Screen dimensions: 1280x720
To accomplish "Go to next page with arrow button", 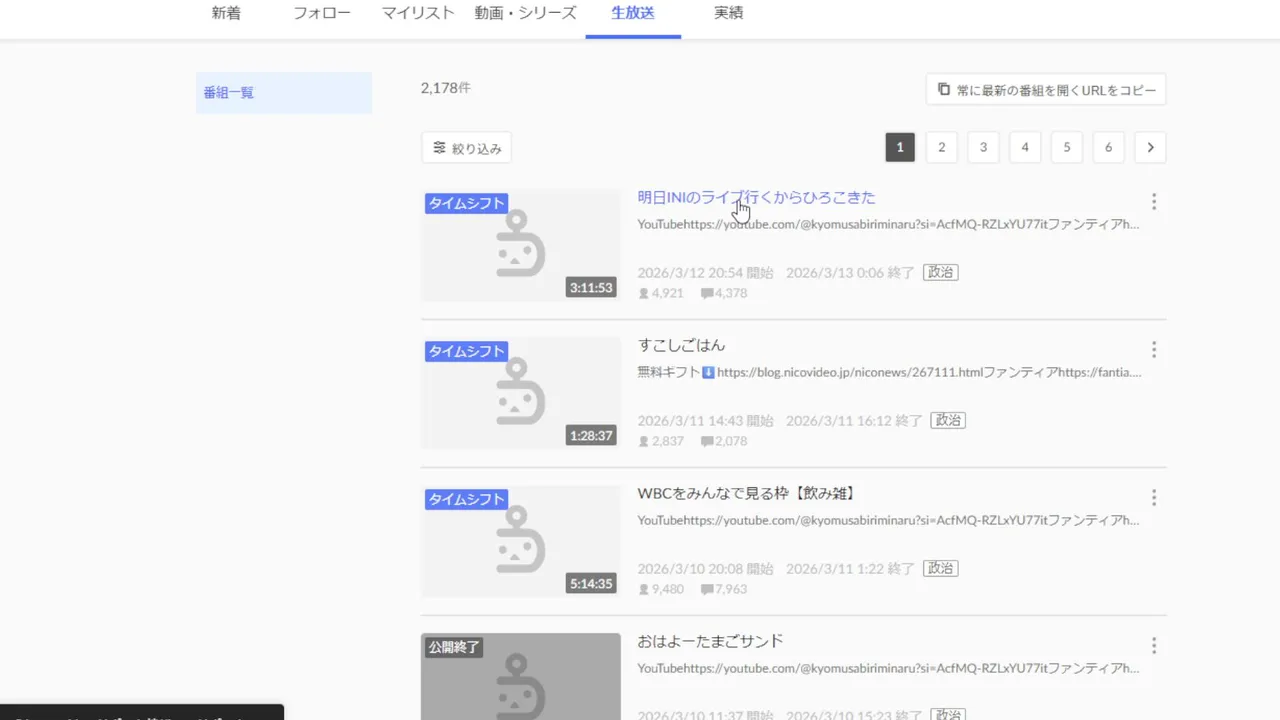I will [1150, 147].
